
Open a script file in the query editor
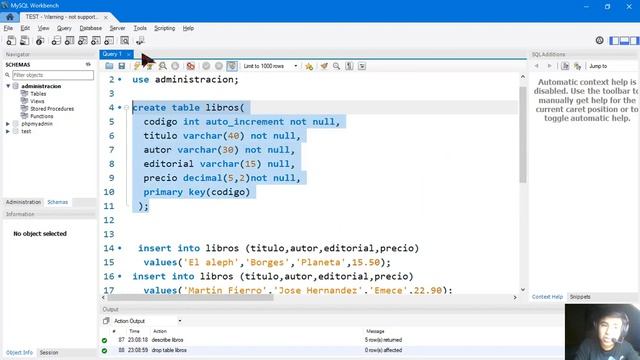[109, 66]
